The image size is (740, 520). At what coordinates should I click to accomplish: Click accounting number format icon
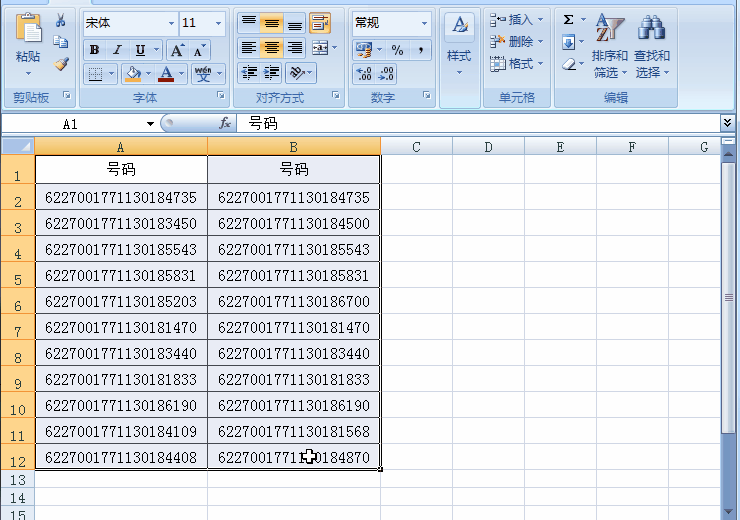click(364, 50)
